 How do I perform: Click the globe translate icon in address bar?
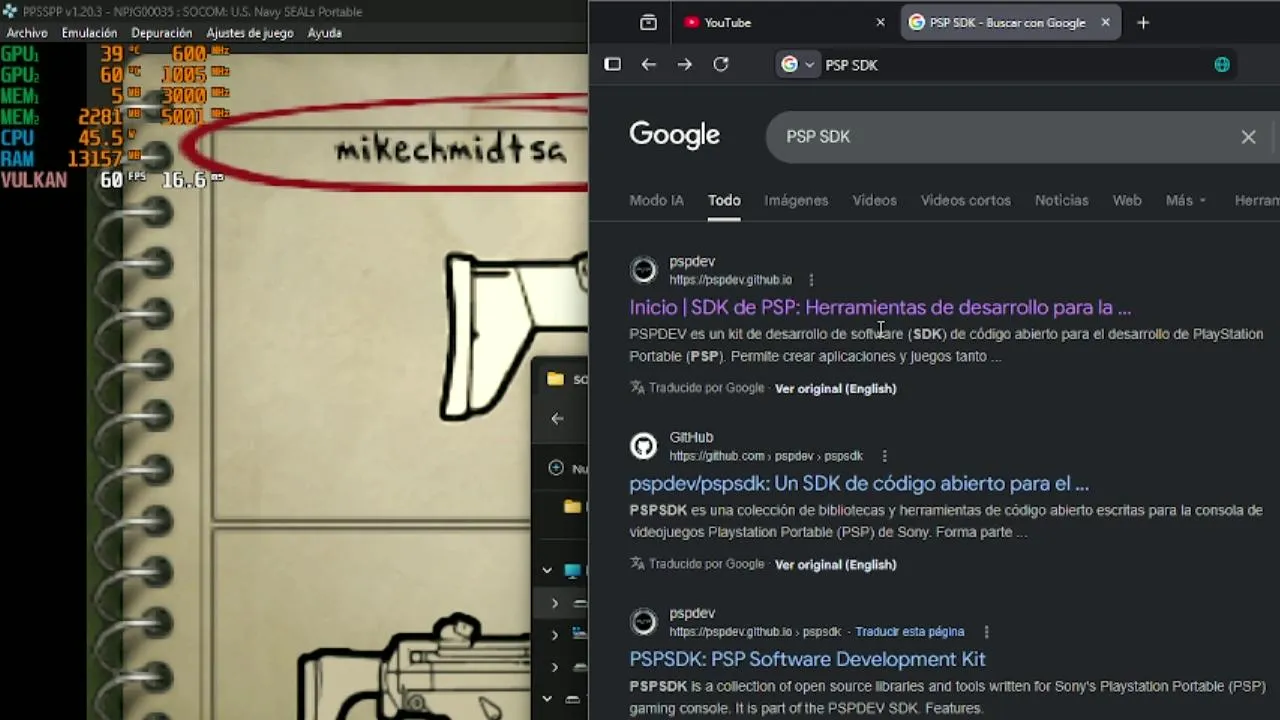[1221, 64]
